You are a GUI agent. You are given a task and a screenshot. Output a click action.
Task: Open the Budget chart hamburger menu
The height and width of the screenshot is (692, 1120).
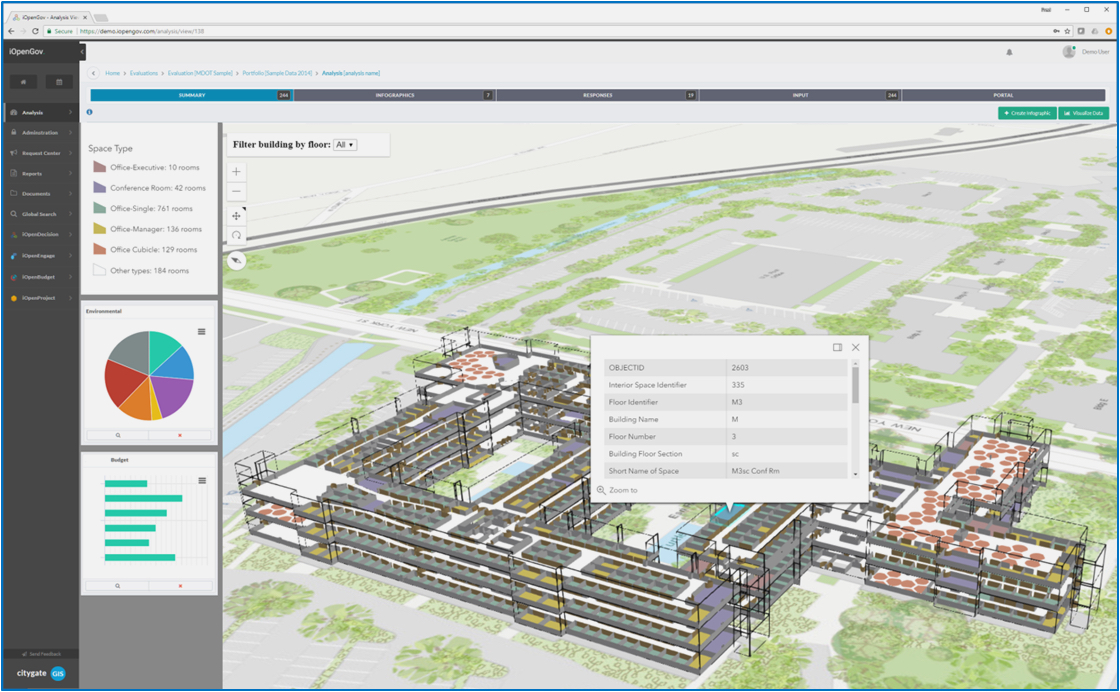point(202,481)
